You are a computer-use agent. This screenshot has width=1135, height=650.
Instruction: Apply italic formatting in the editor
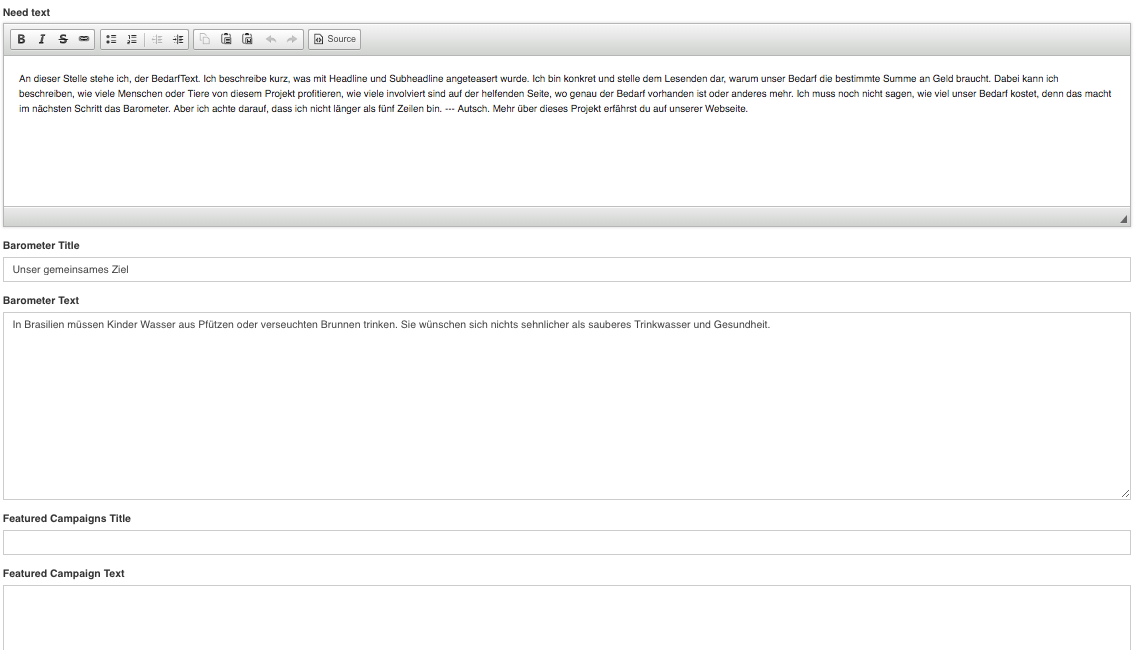coord(42,39)
